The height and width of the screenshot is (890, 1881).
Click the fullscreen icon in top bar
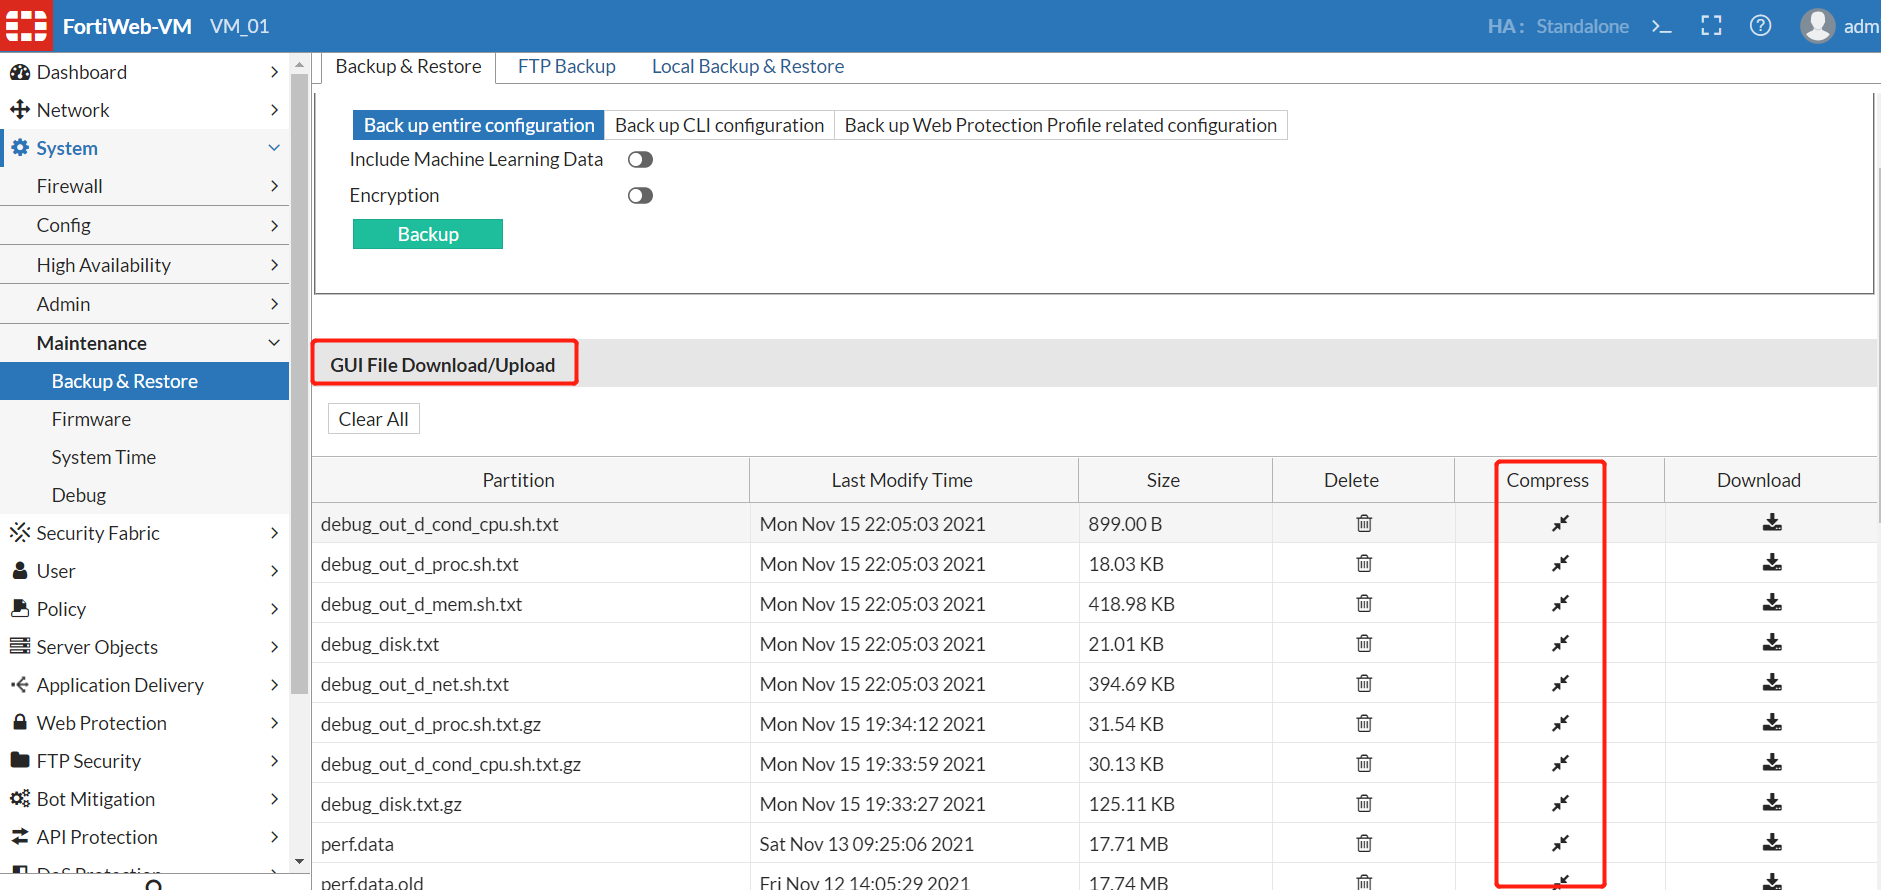(1711, 26)
